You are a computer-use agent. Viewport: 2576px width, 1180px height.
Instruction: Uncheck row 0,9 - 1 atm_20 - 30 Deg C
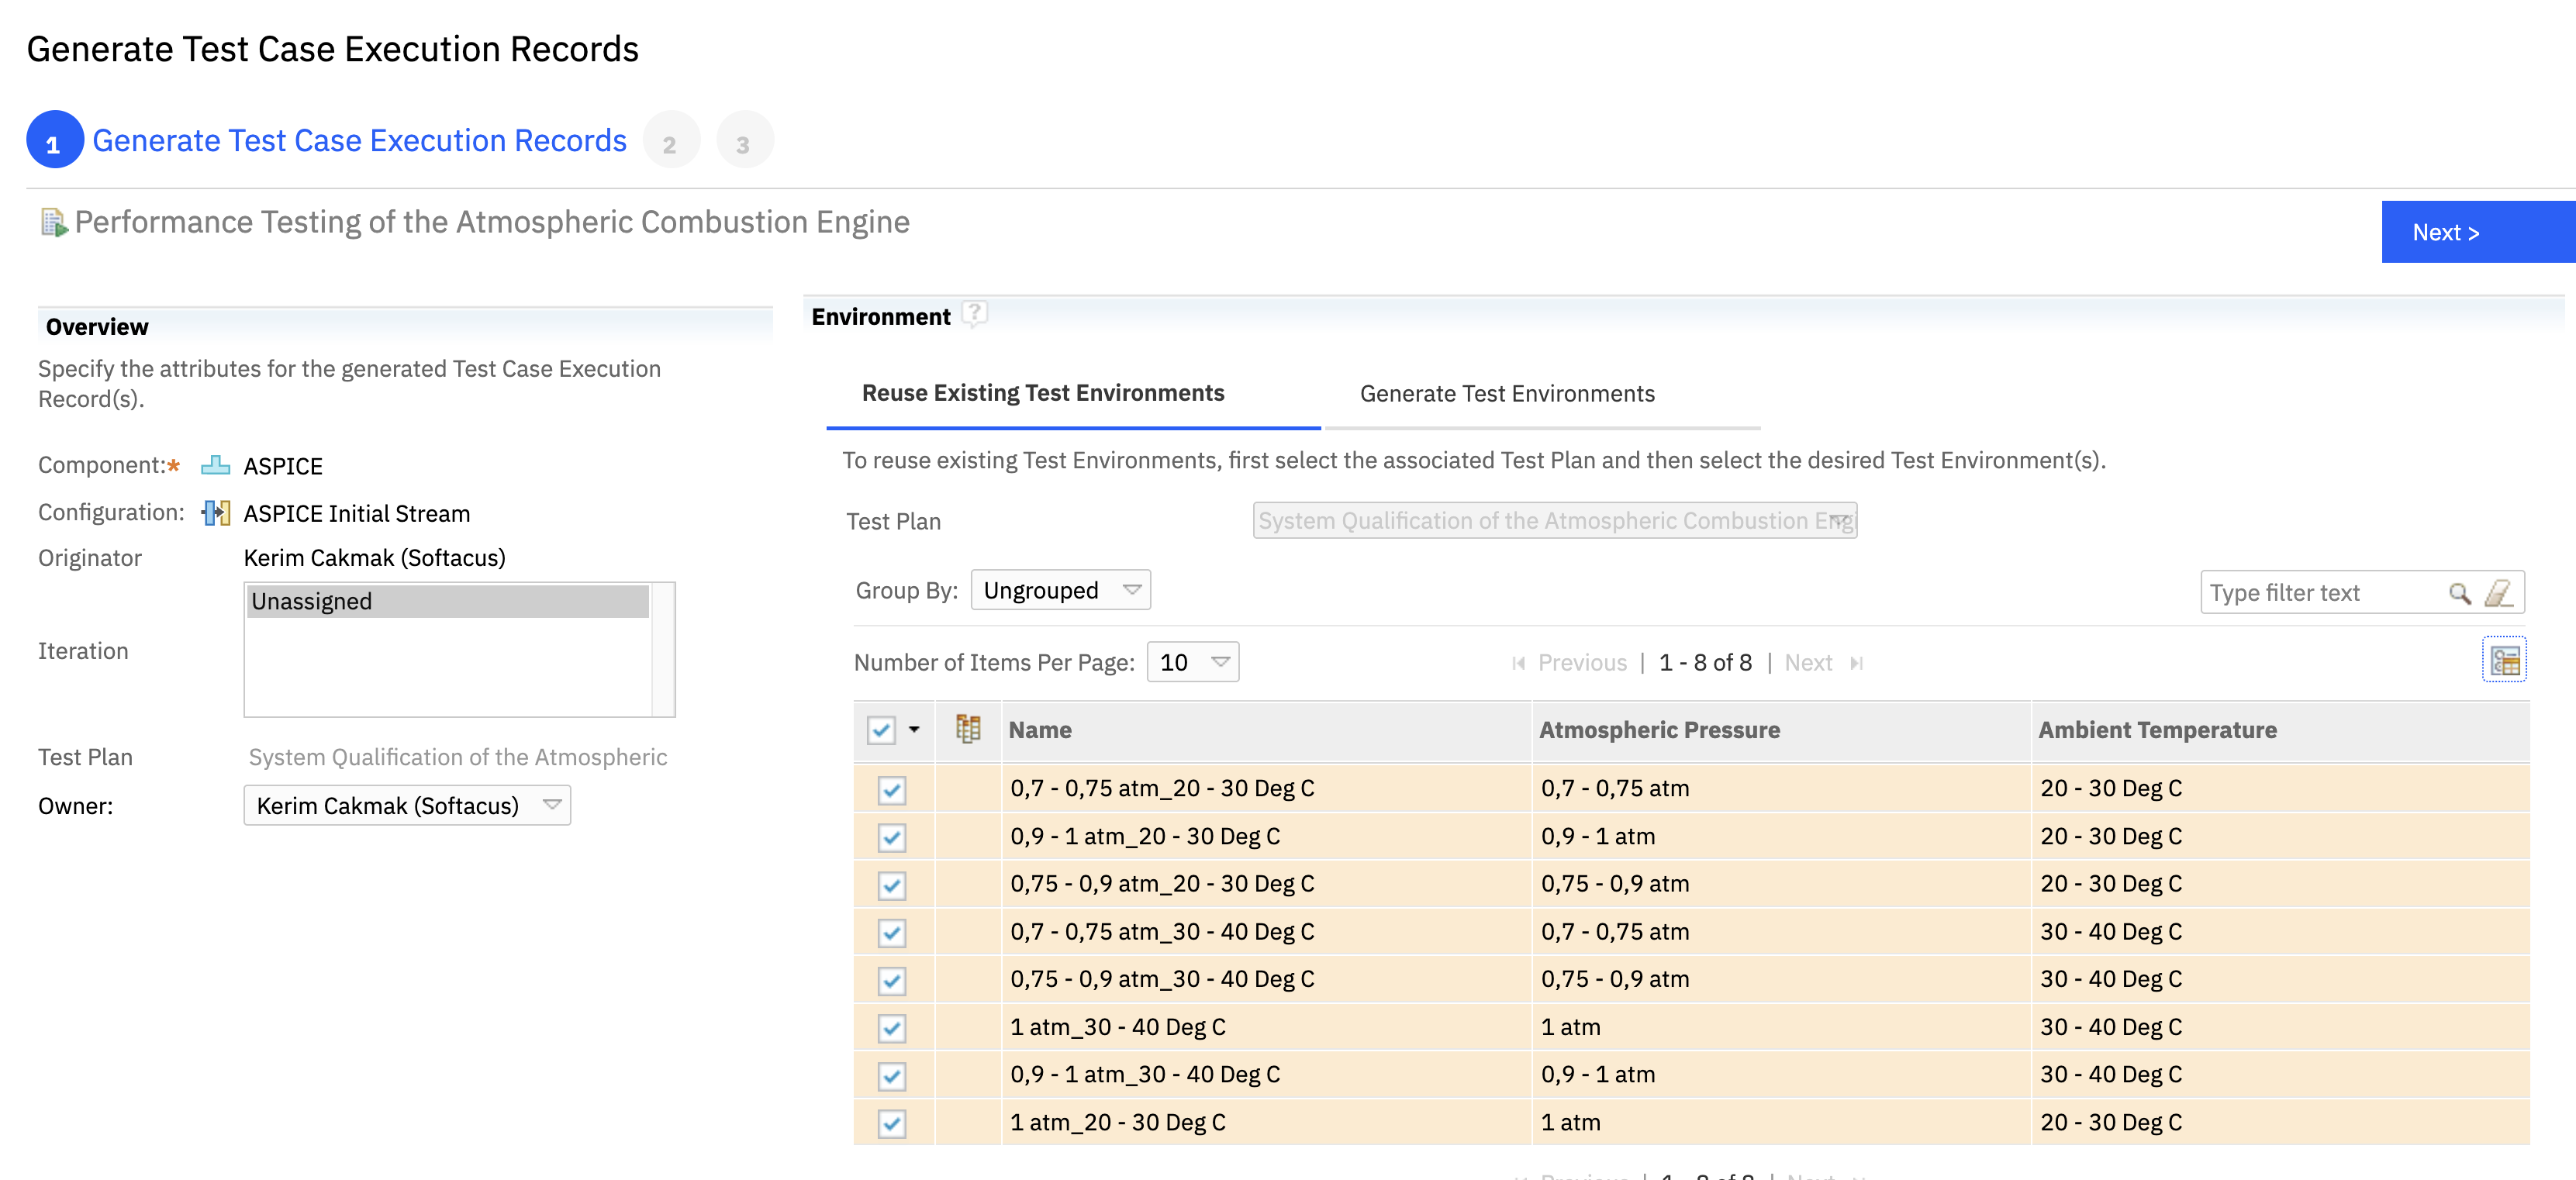[892, 837]
